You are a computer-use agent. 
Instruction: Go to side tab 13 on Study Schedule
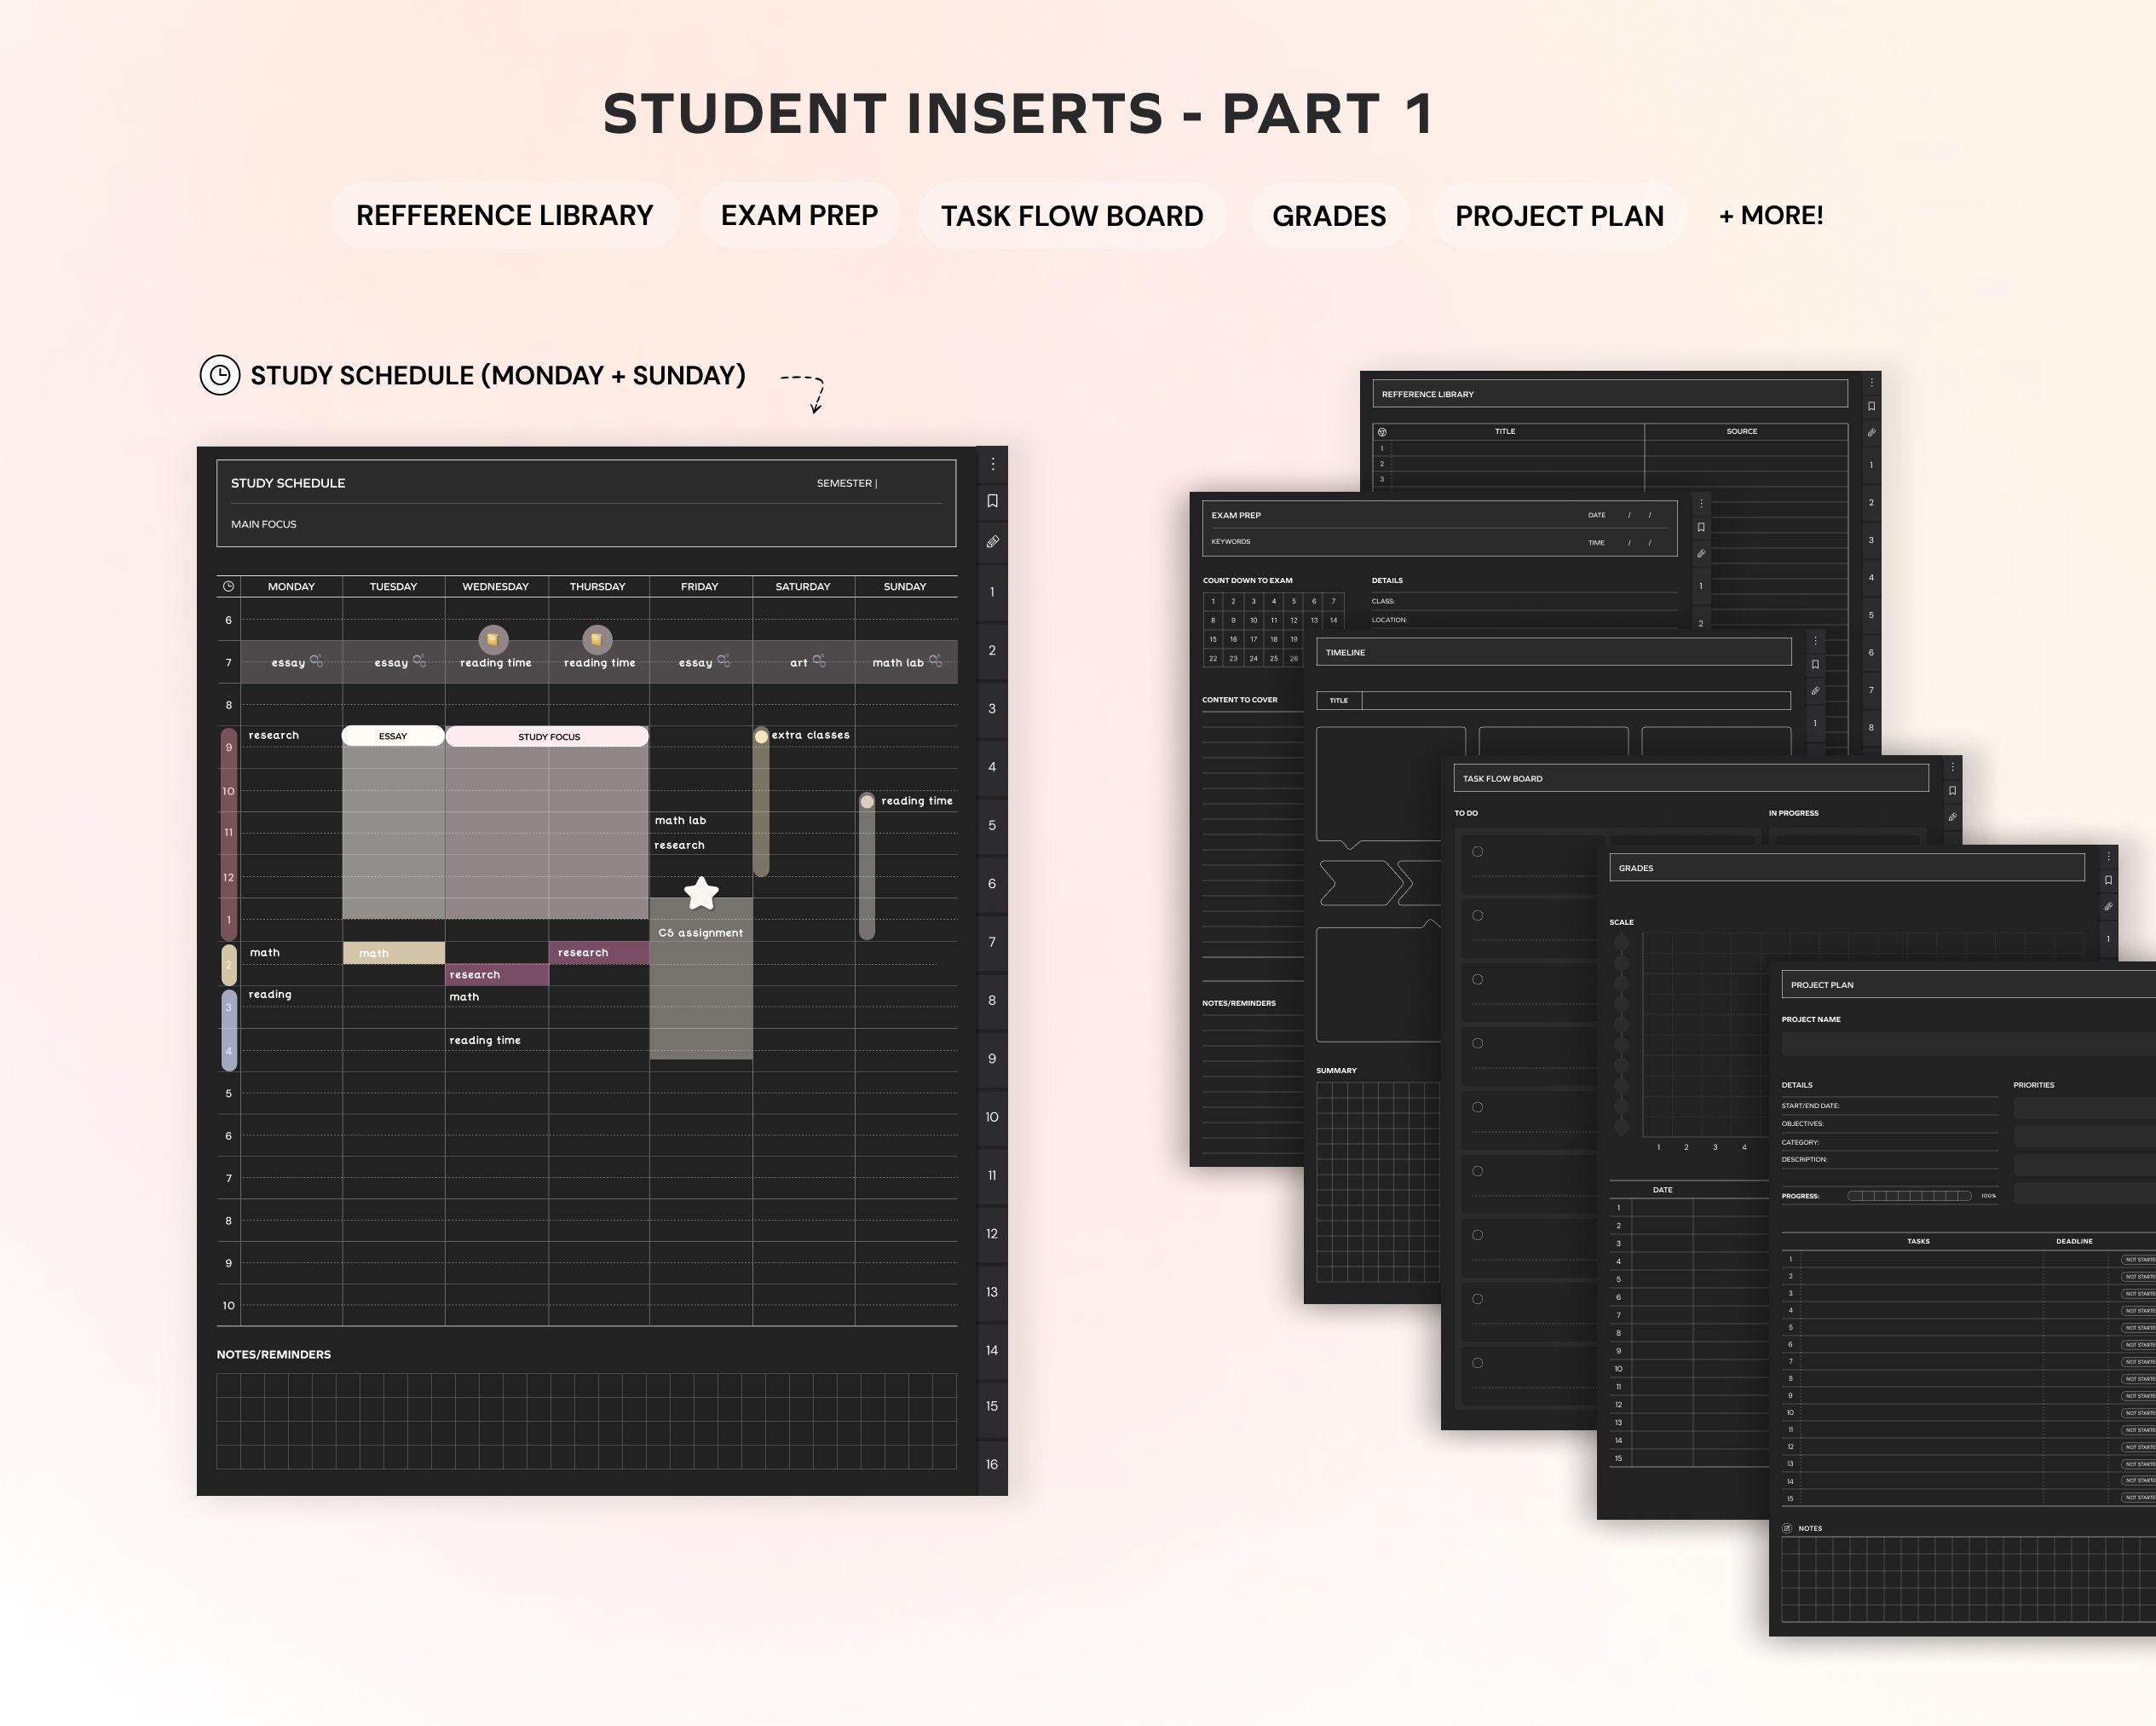coord(992,1292)
